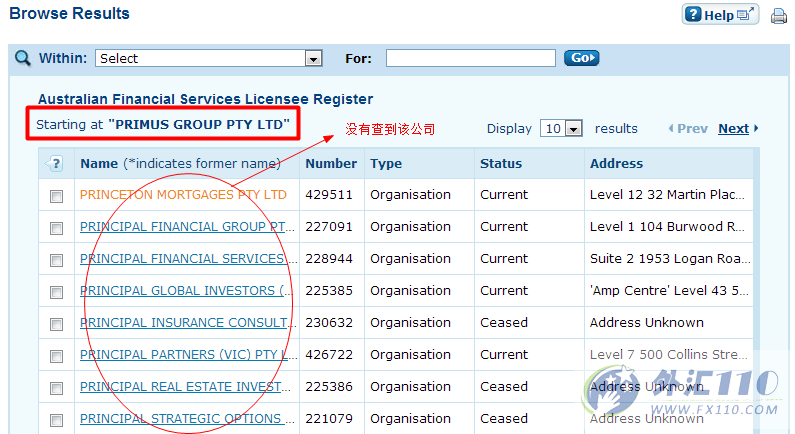Open the Within Select dropdown
Viewport: 795px width, 434px height.
(x=209, y=58)
